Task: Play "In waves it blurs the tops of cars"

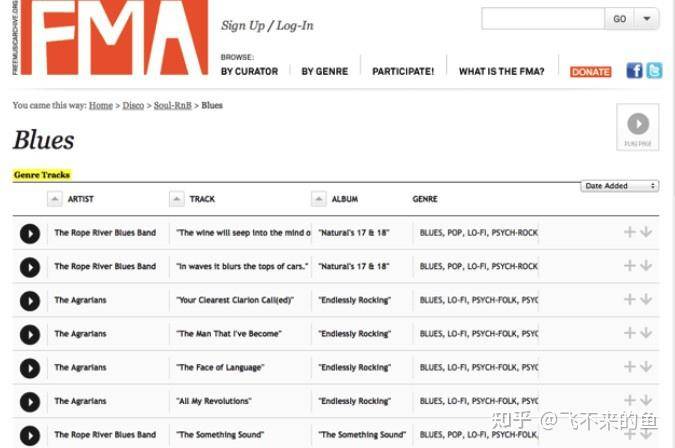Action: (x=30, y=267)
